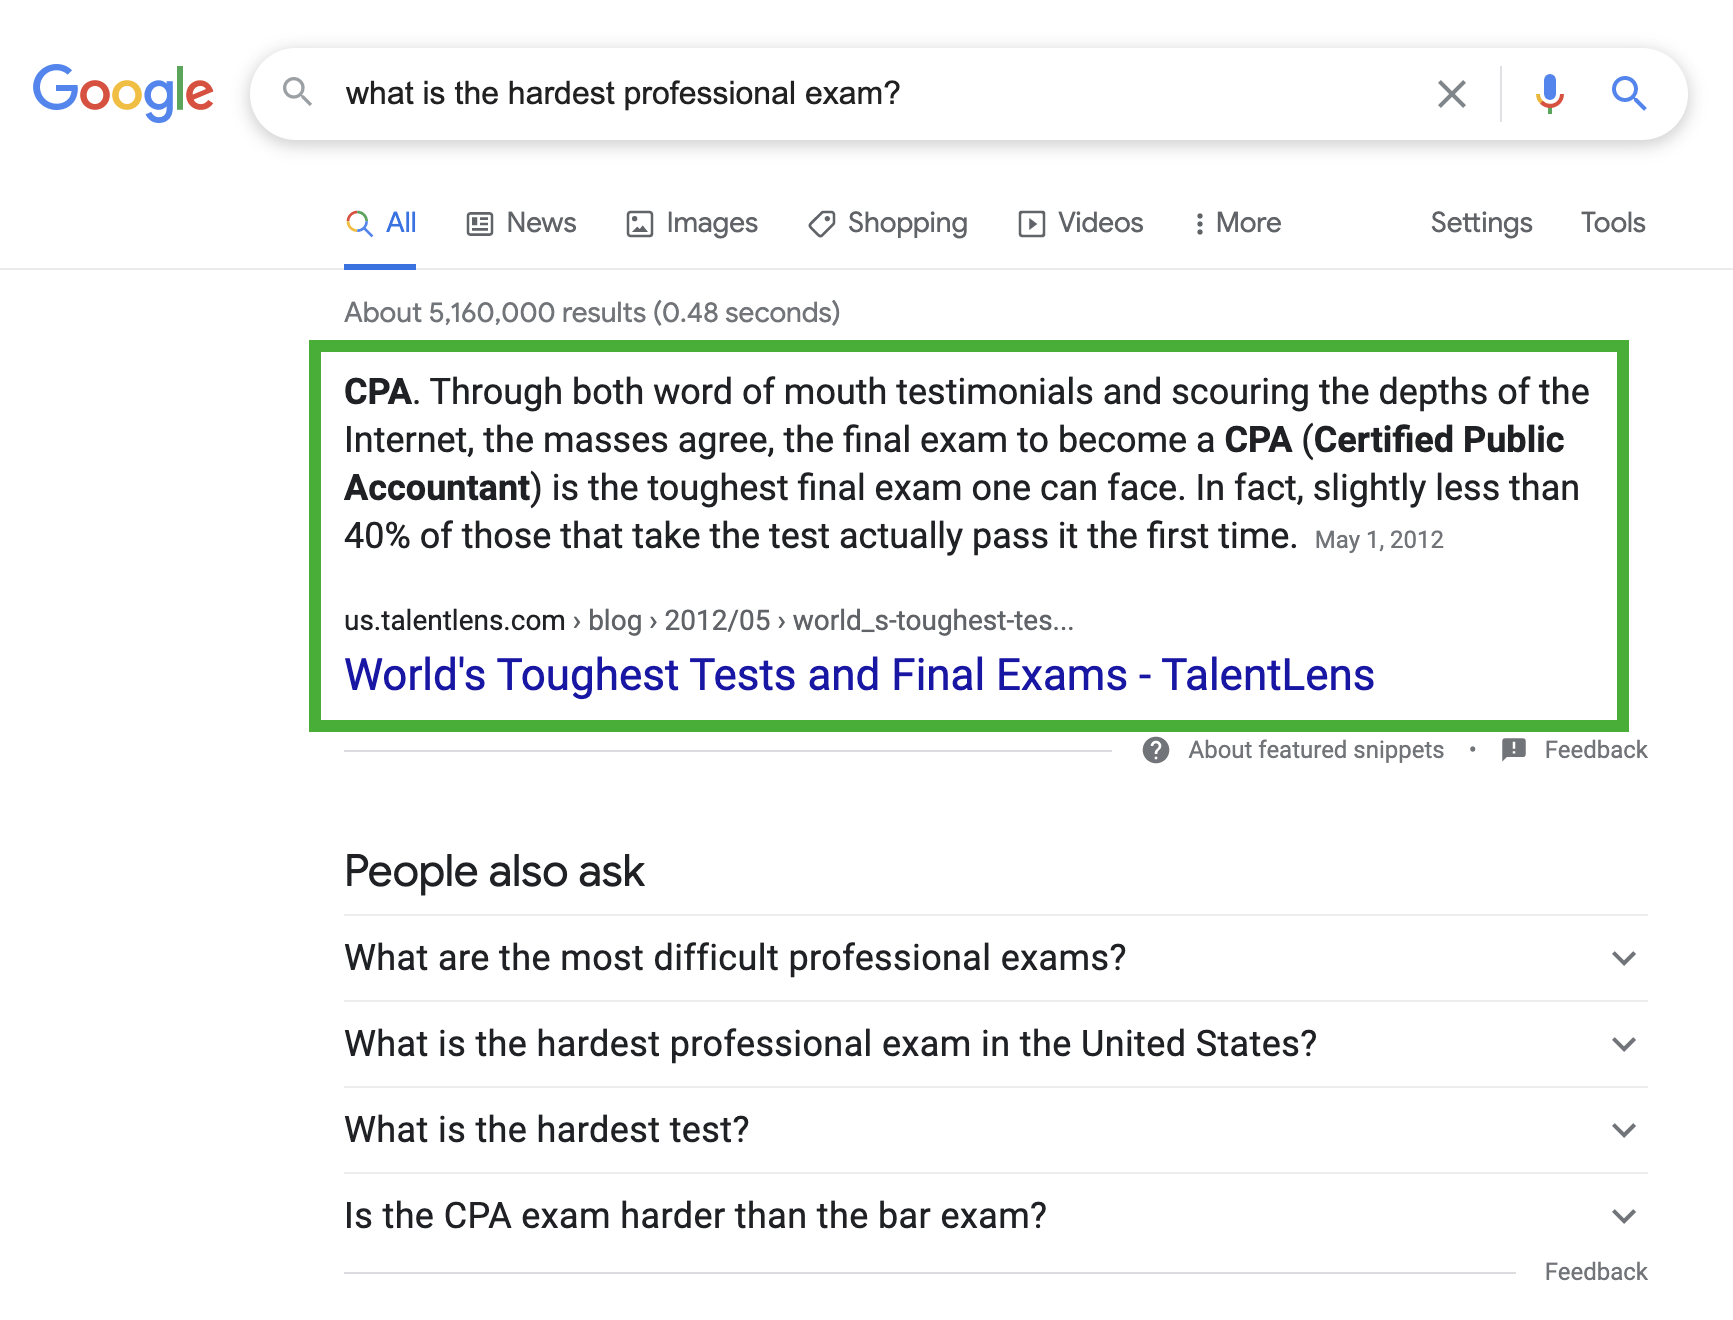Click the snippet Feedback flag icon

tap(1514, 750)
